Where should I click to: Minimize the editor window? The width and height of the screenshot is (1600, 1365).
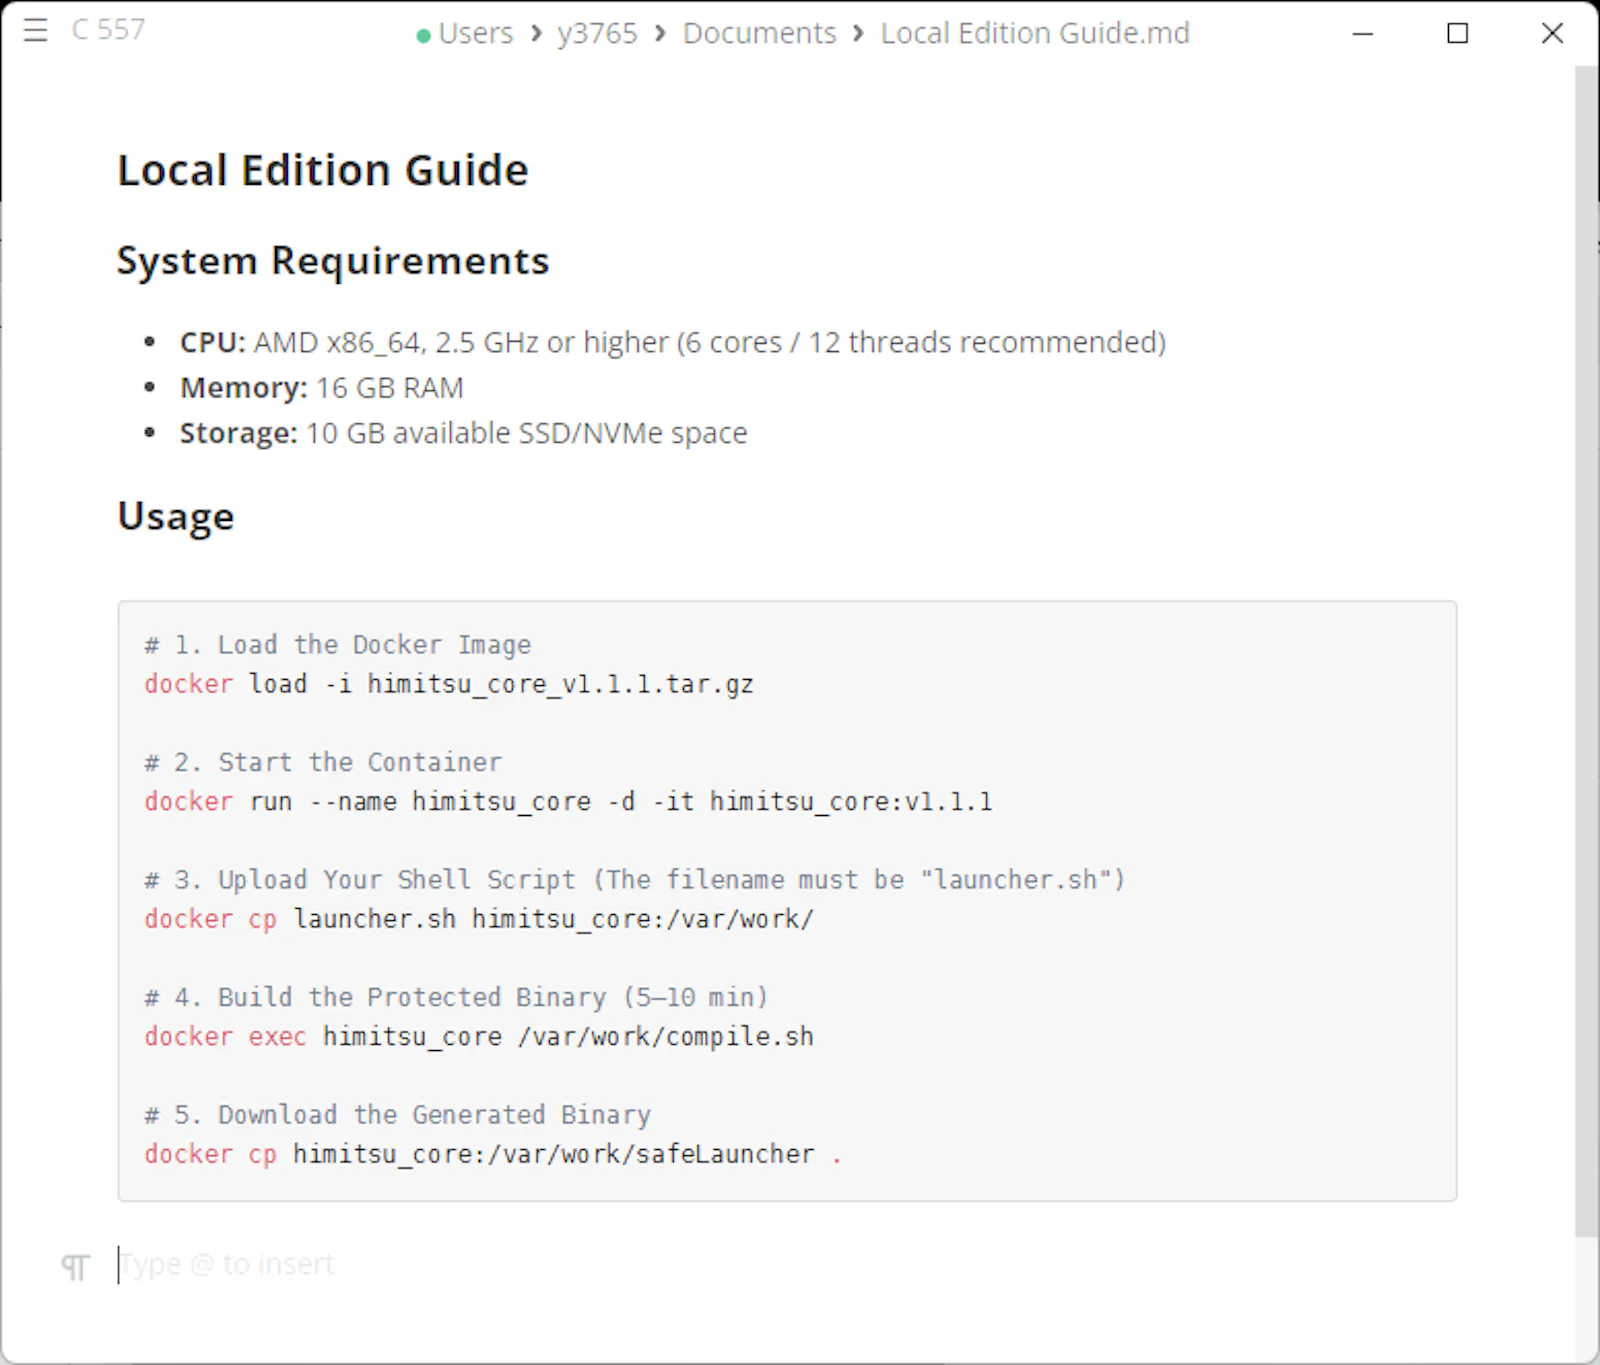(1363, 33)
